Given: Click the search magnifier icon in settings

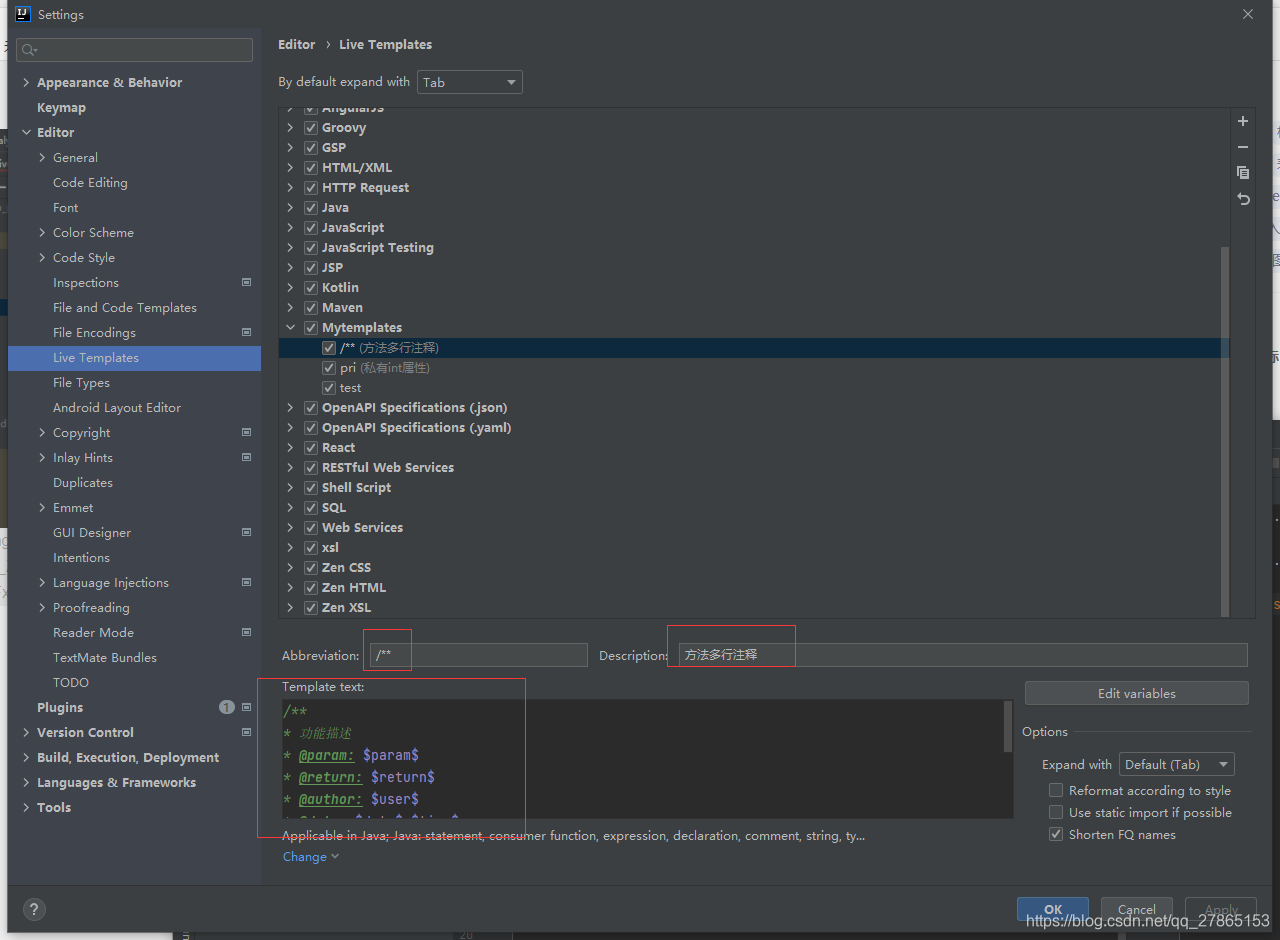Looking at the screenshot, I should 29,50.
